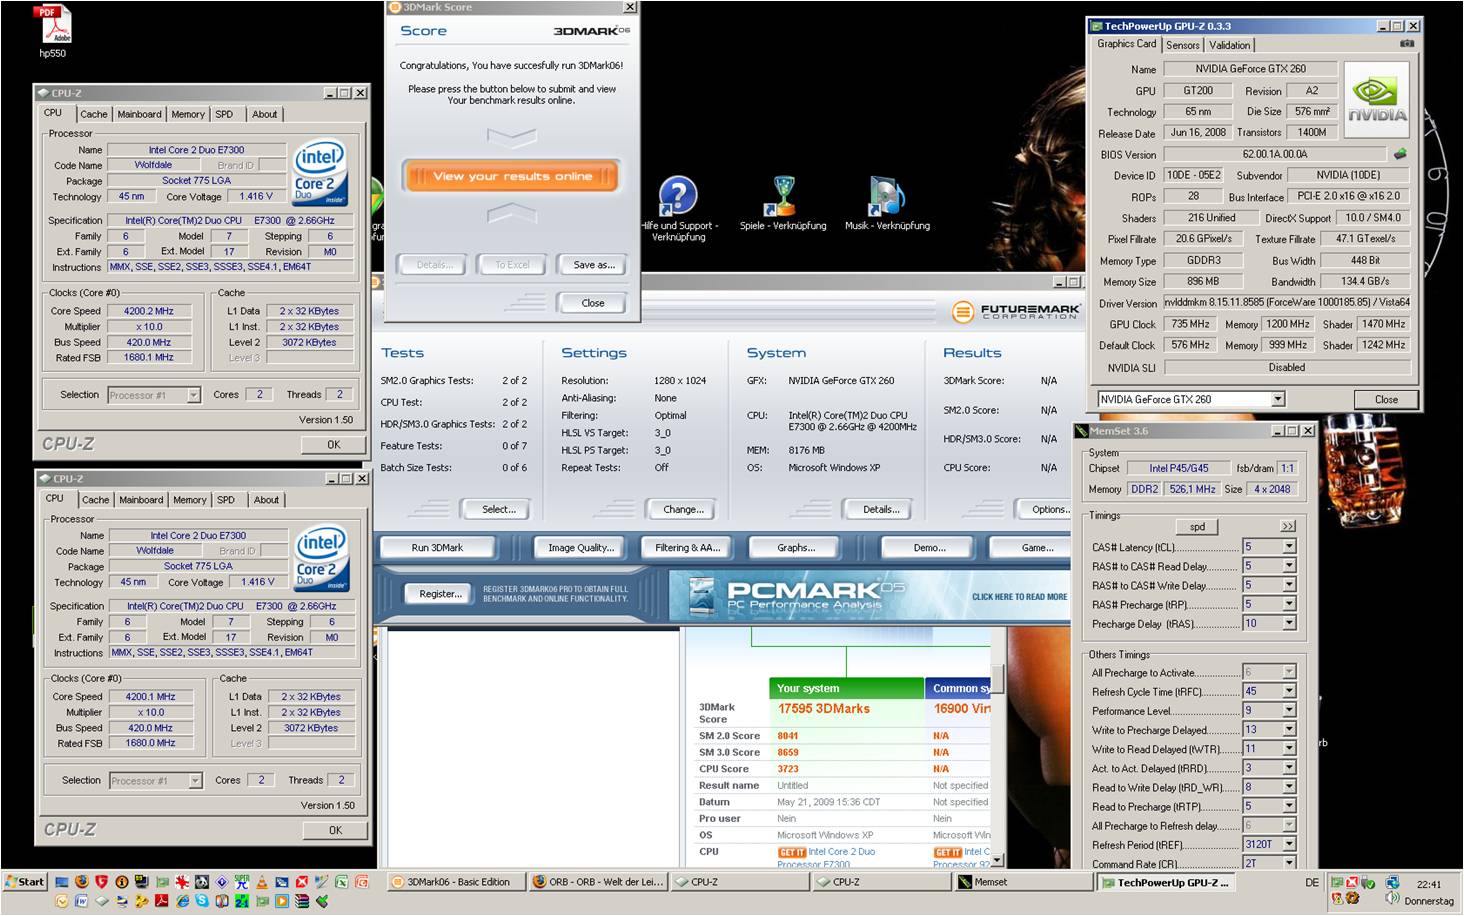Click the panda icon in quick launch
The image size is (1464, 916).
click(x=201, y=881)
